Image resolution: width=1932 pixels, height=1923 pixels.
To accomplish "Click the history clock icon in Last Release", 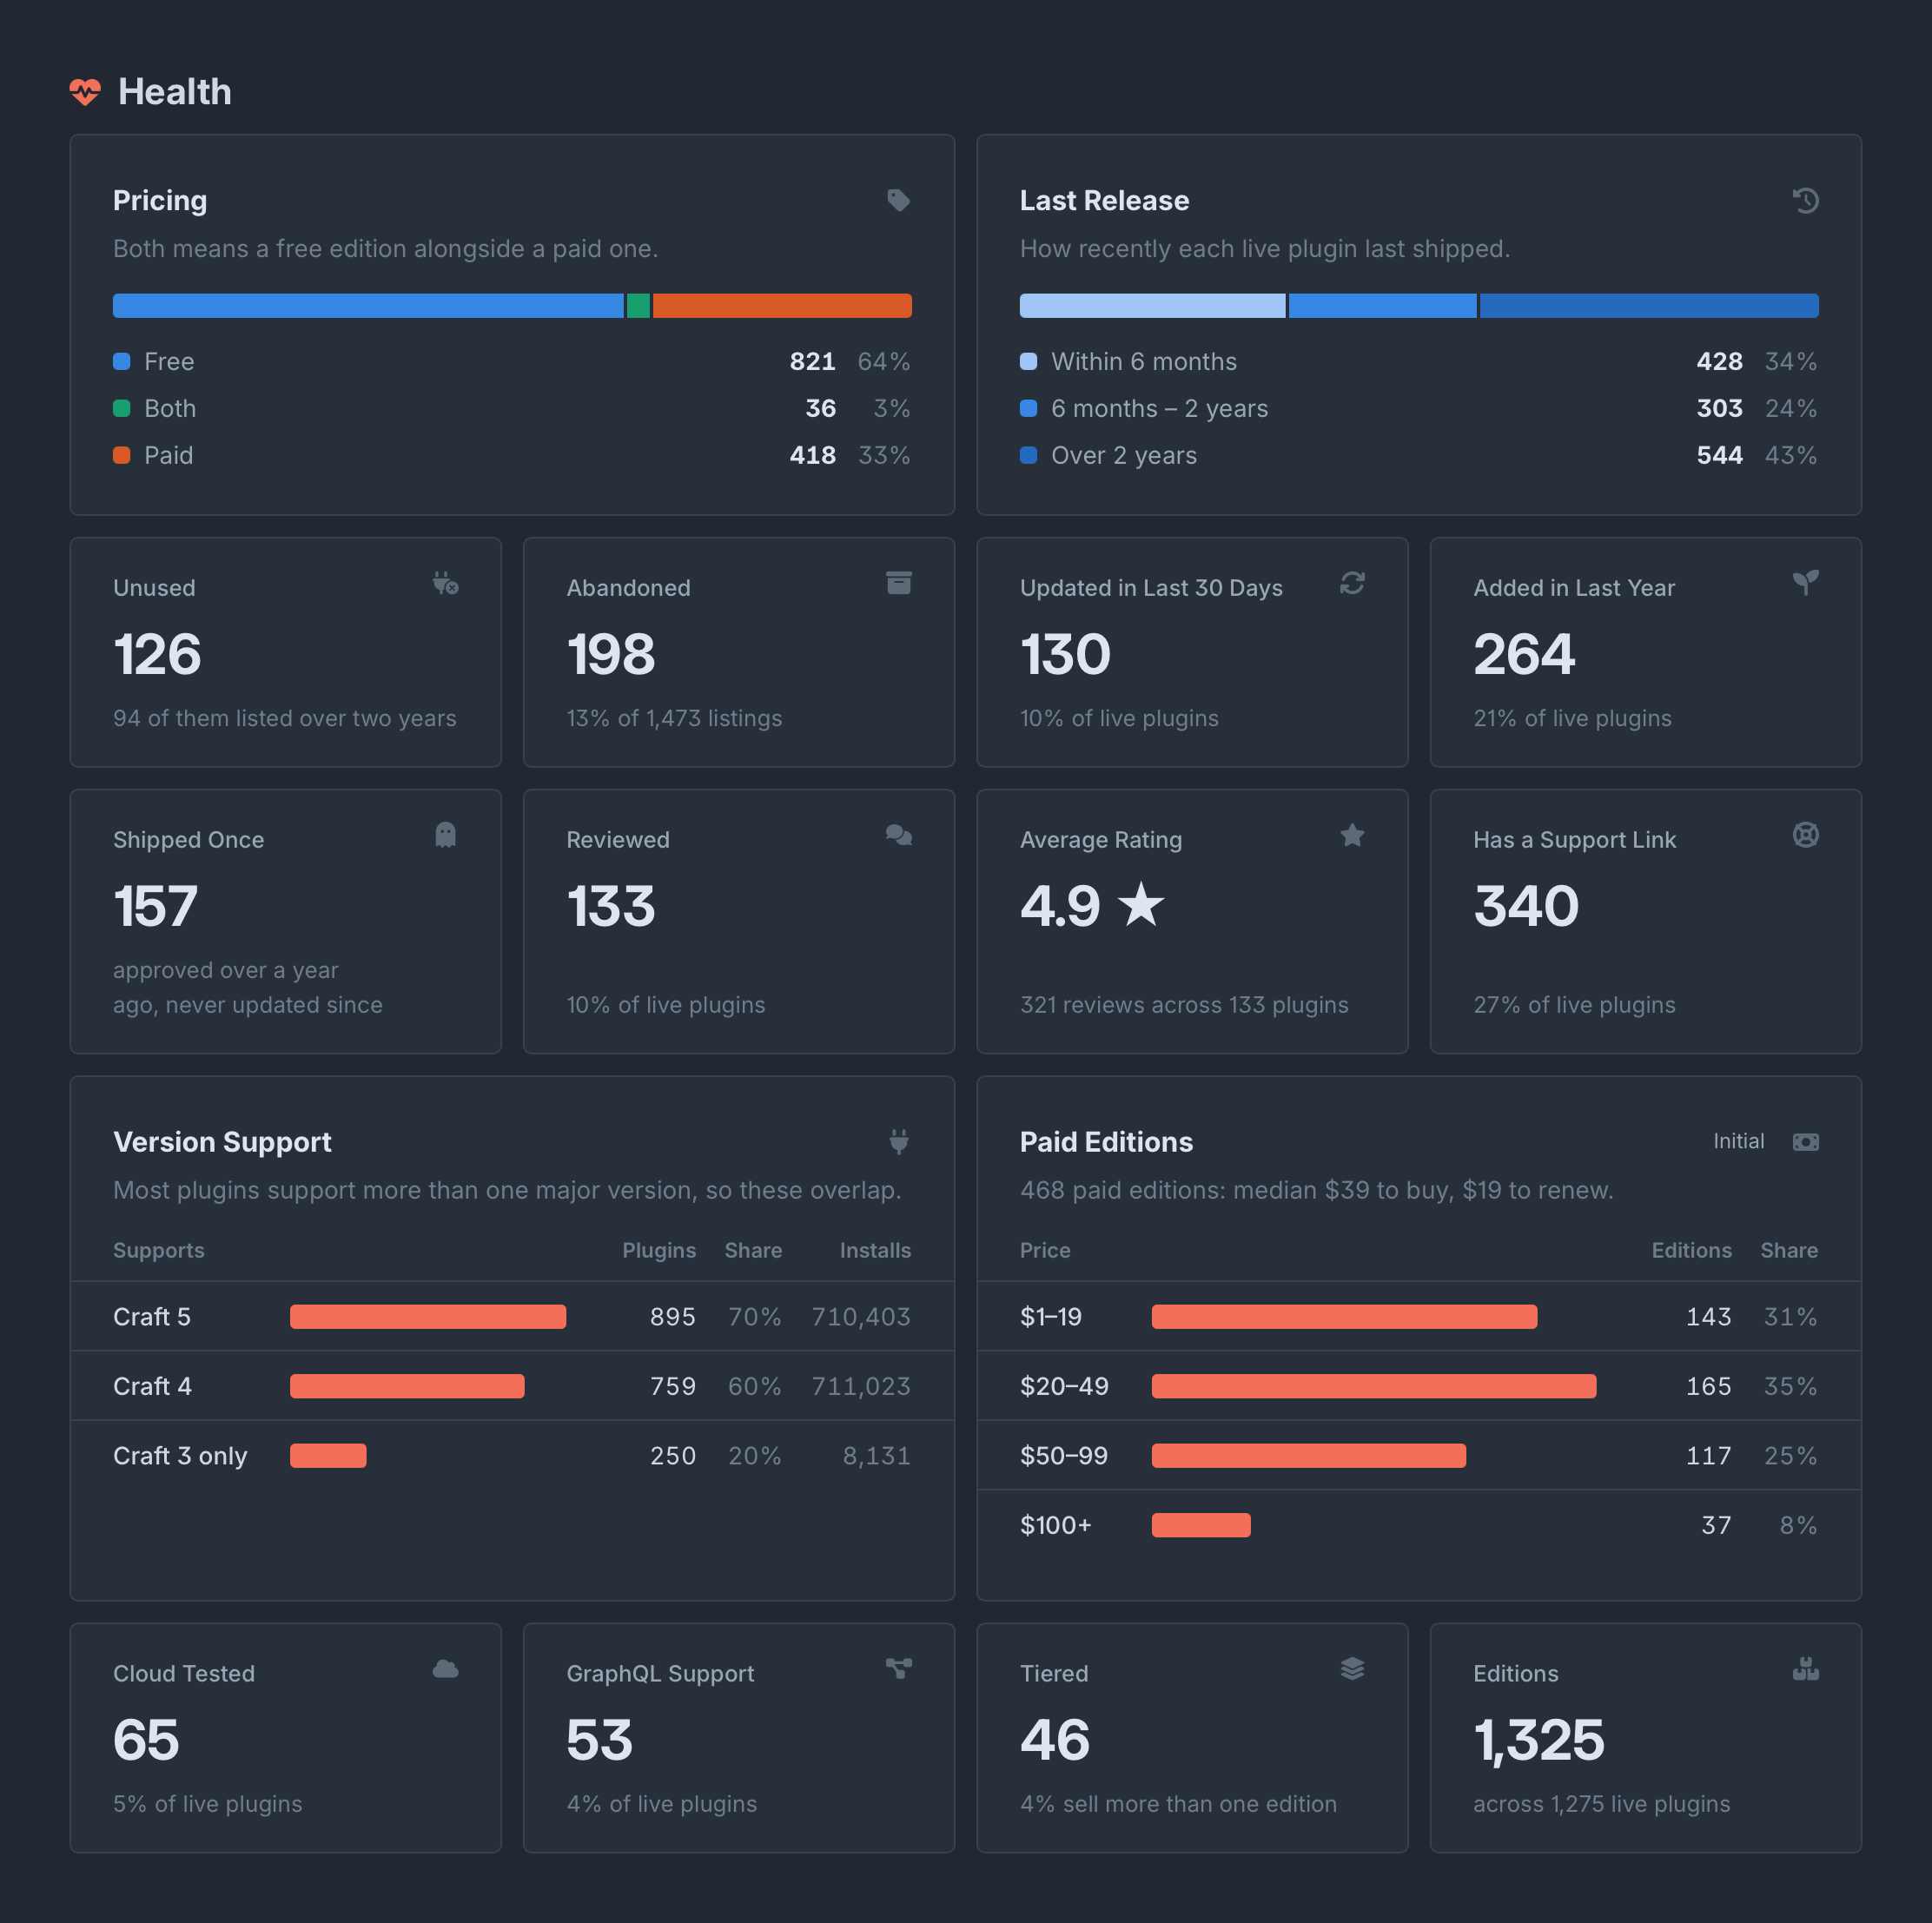I will tap(1805, 200).
